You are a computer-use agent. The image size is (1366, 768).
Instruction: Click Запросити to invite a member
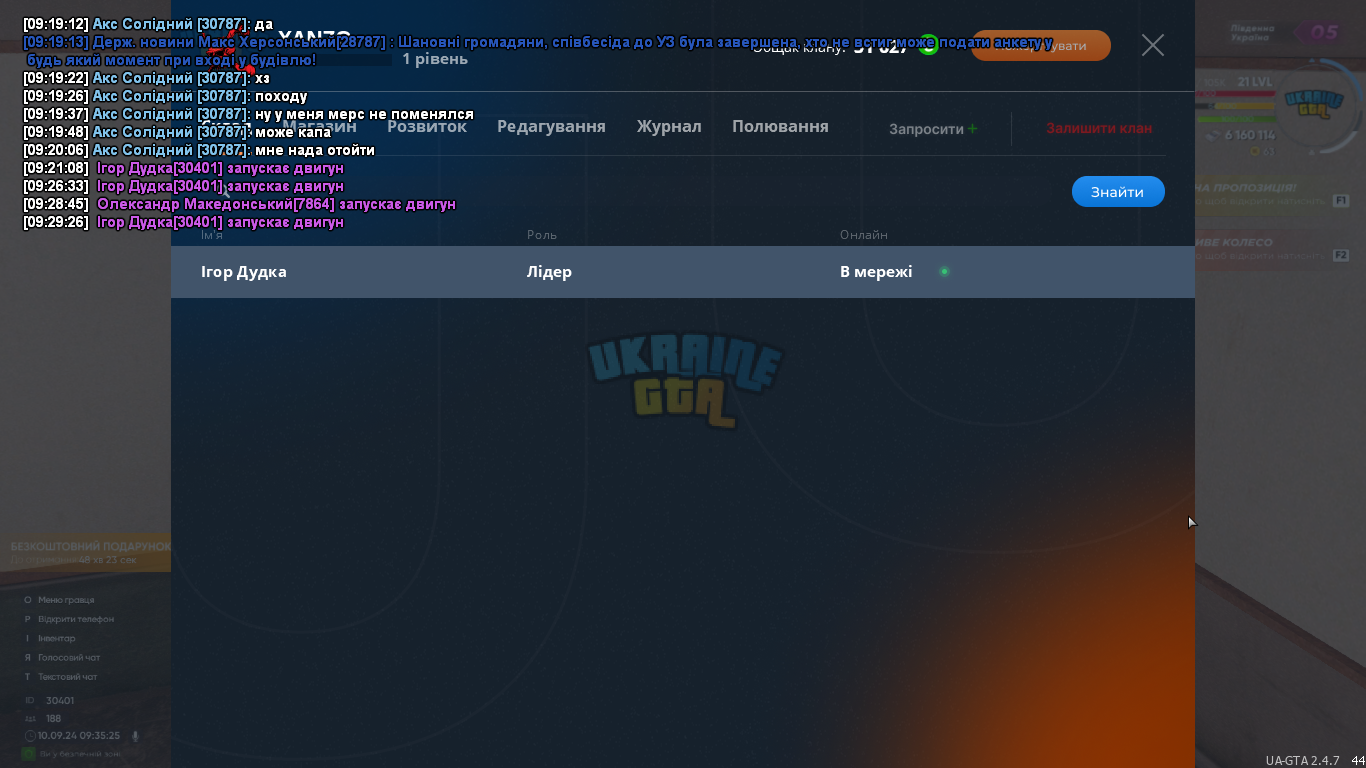[926, 129]
